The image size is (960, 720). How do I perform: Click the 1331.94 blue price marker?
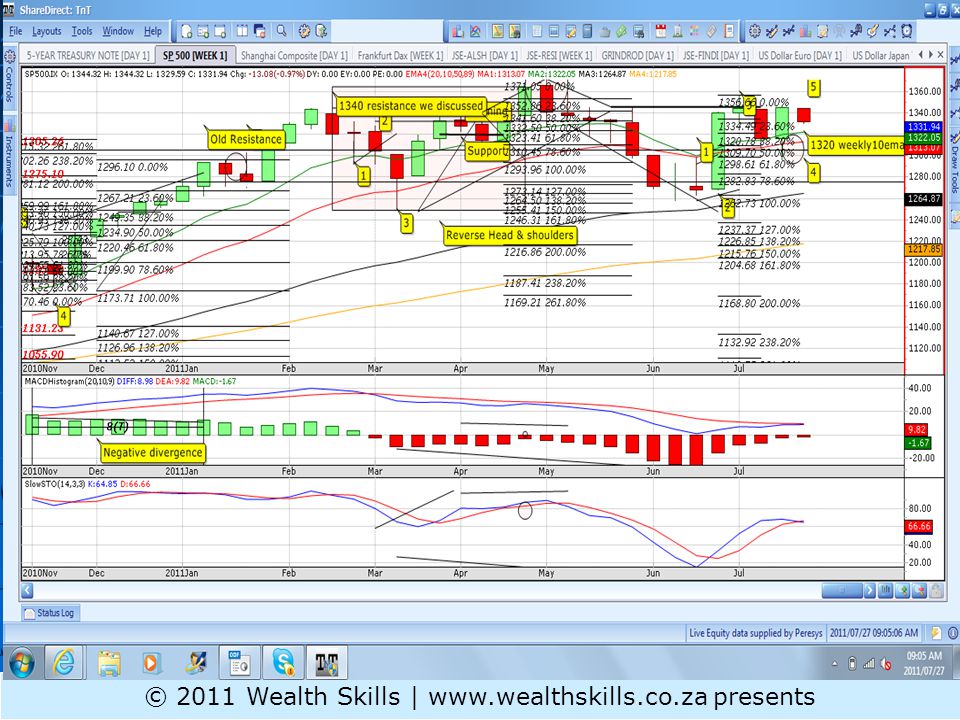923,127
